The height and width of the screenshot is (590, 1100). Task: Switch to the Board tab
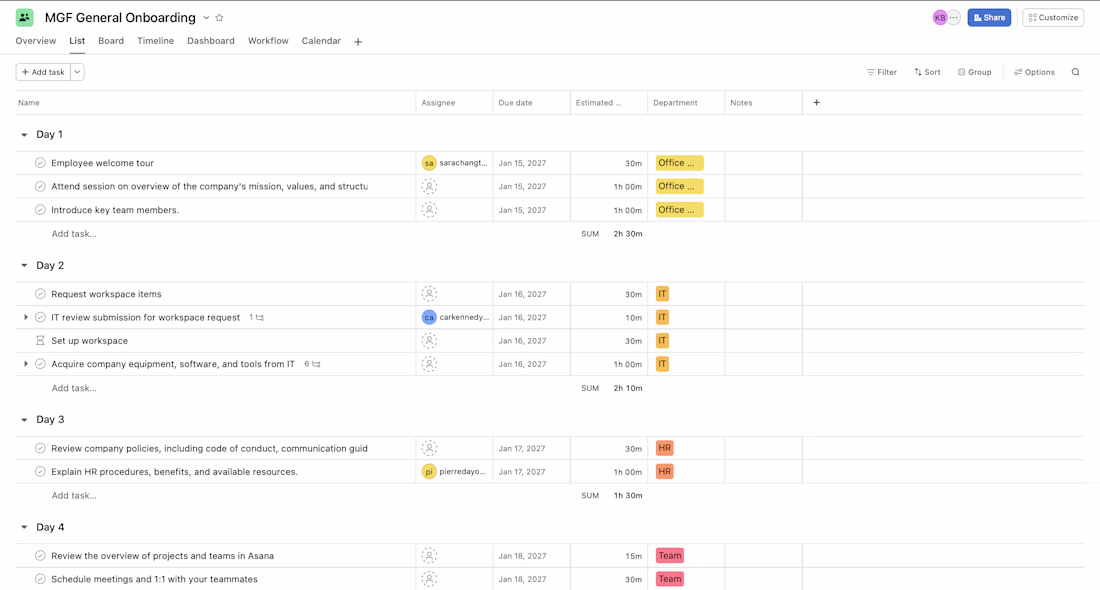click(x=111, y=41)
